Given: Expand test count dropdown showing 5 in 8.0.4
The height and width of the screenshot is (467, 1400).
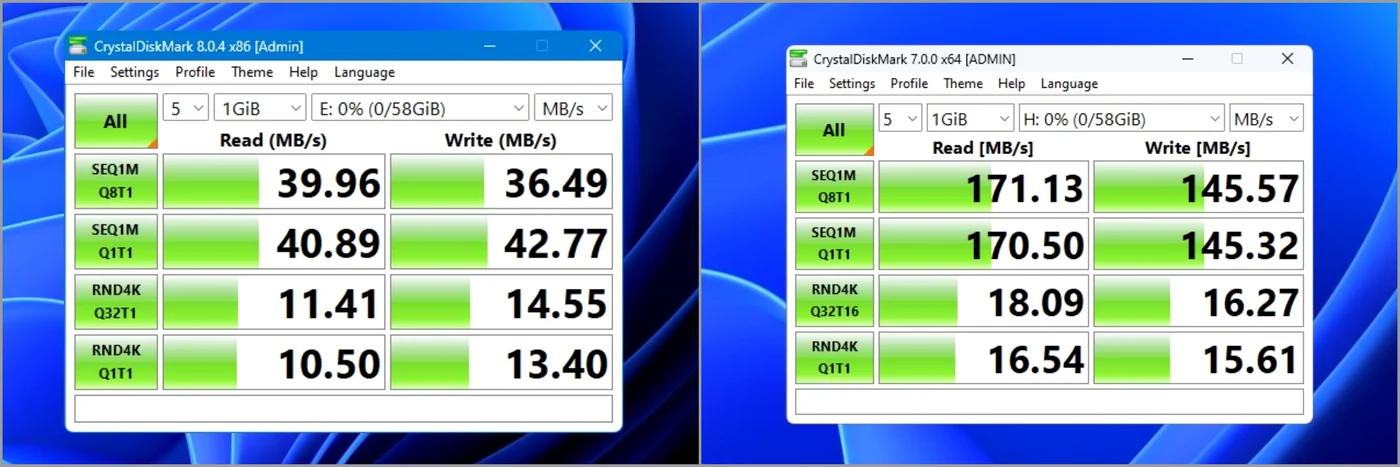Looking at the screenshot, I should pos(186,108).
